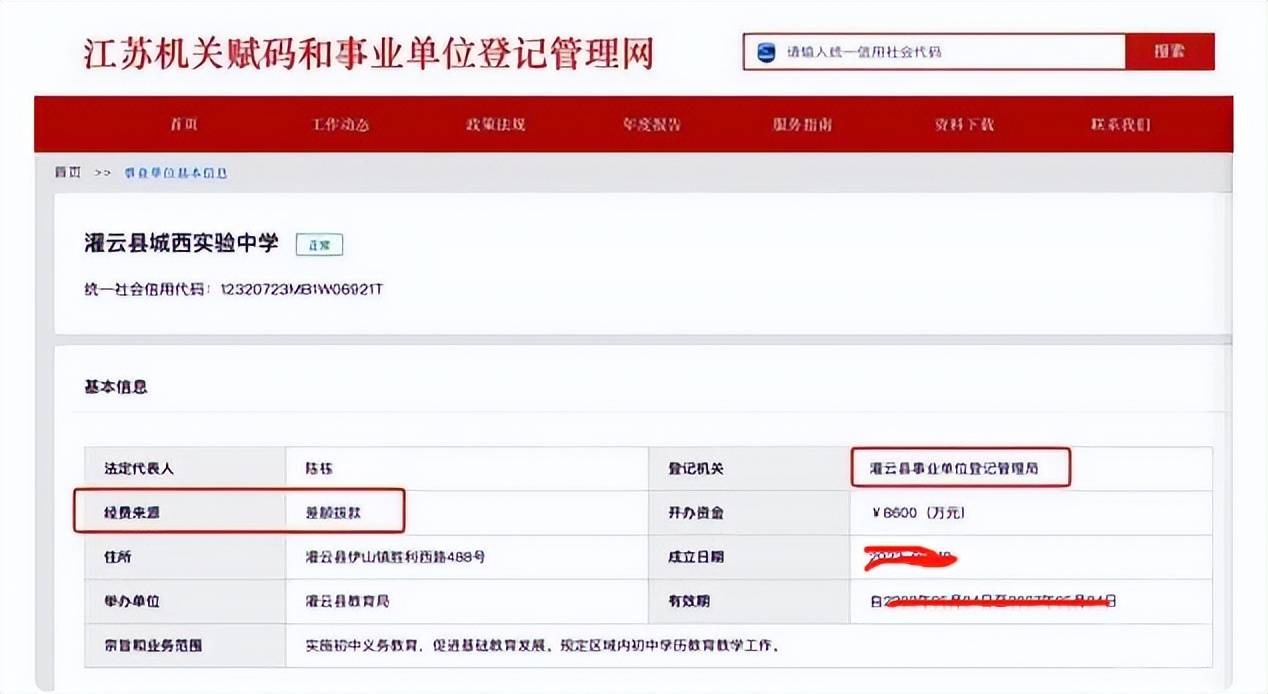Click the 事业单位基本信息 breadcrumb link
This screenshot has height=694, width=1268.
coord(176,173)
